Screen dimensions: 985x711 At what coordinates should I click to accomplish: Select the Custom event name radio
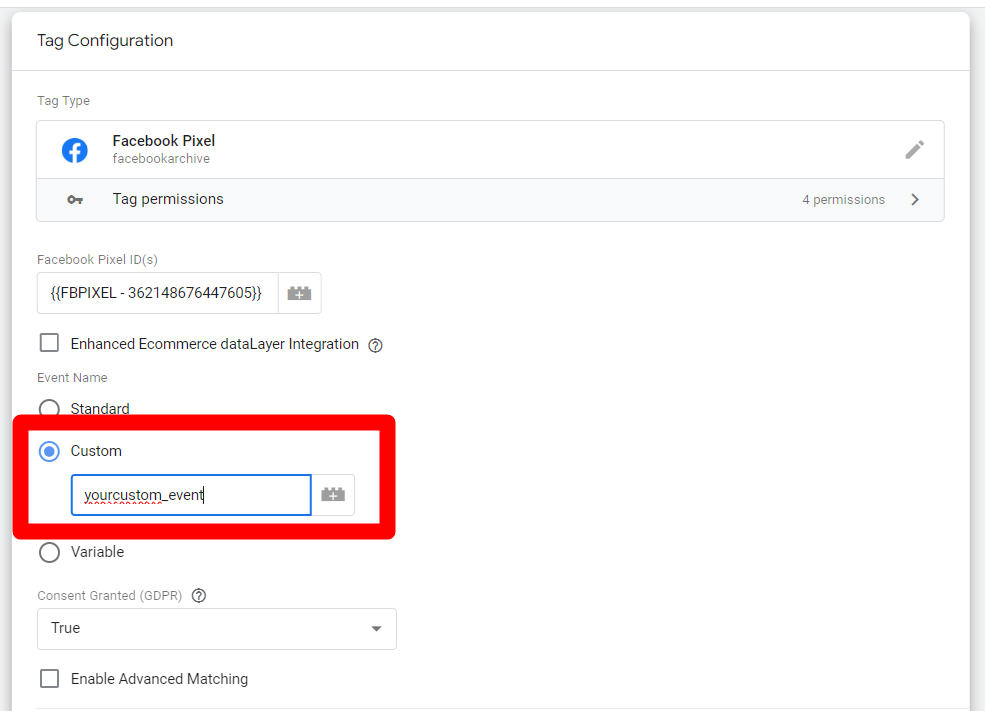point(49,451)
